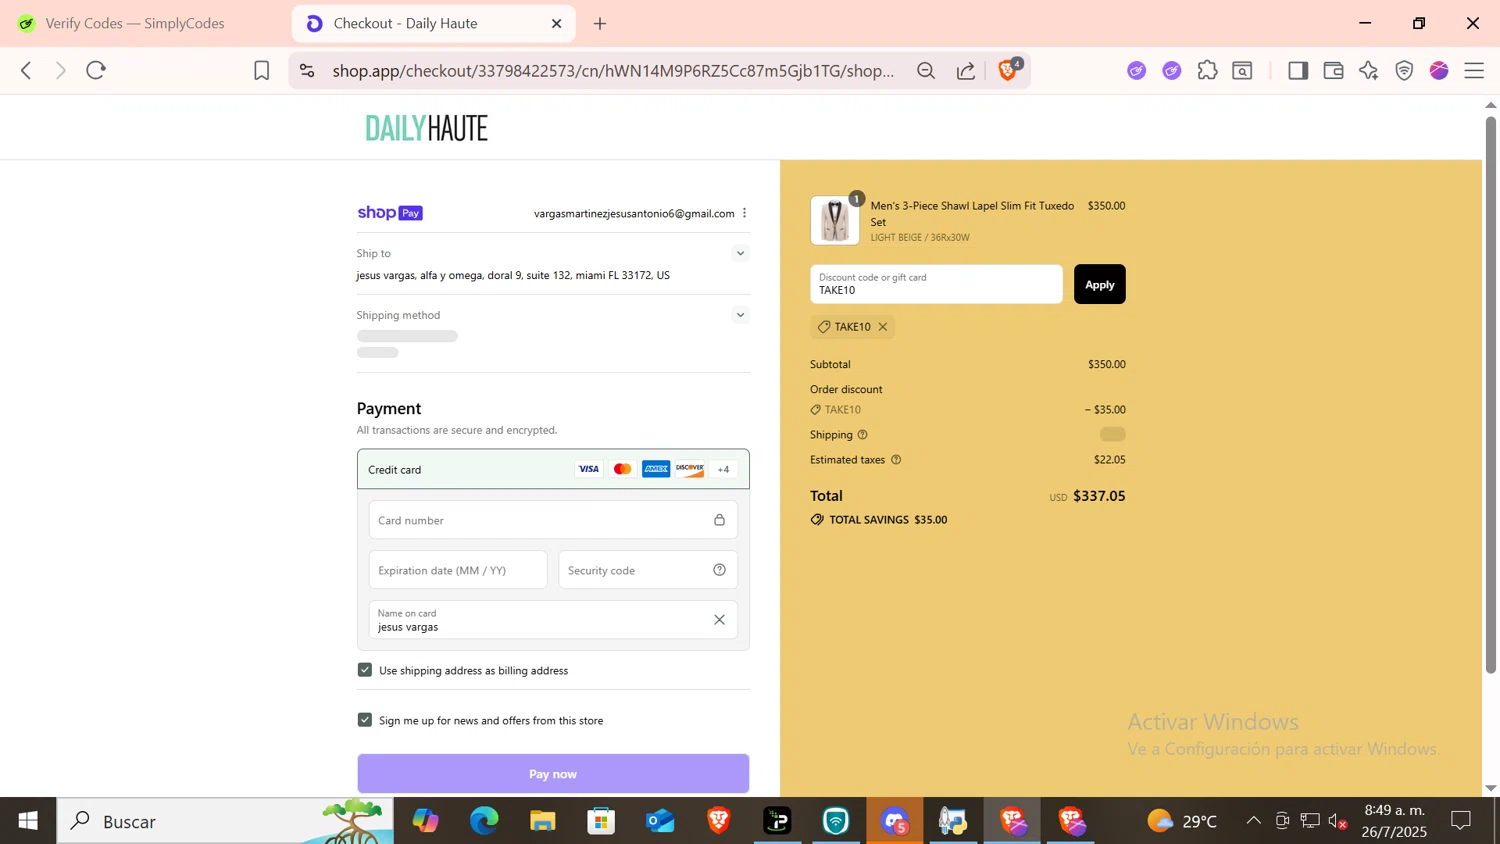Open Leo AI sparkle icon
Viewport: 1500px width, 844px height.
pyautogui.click(x=1368, y=70)
